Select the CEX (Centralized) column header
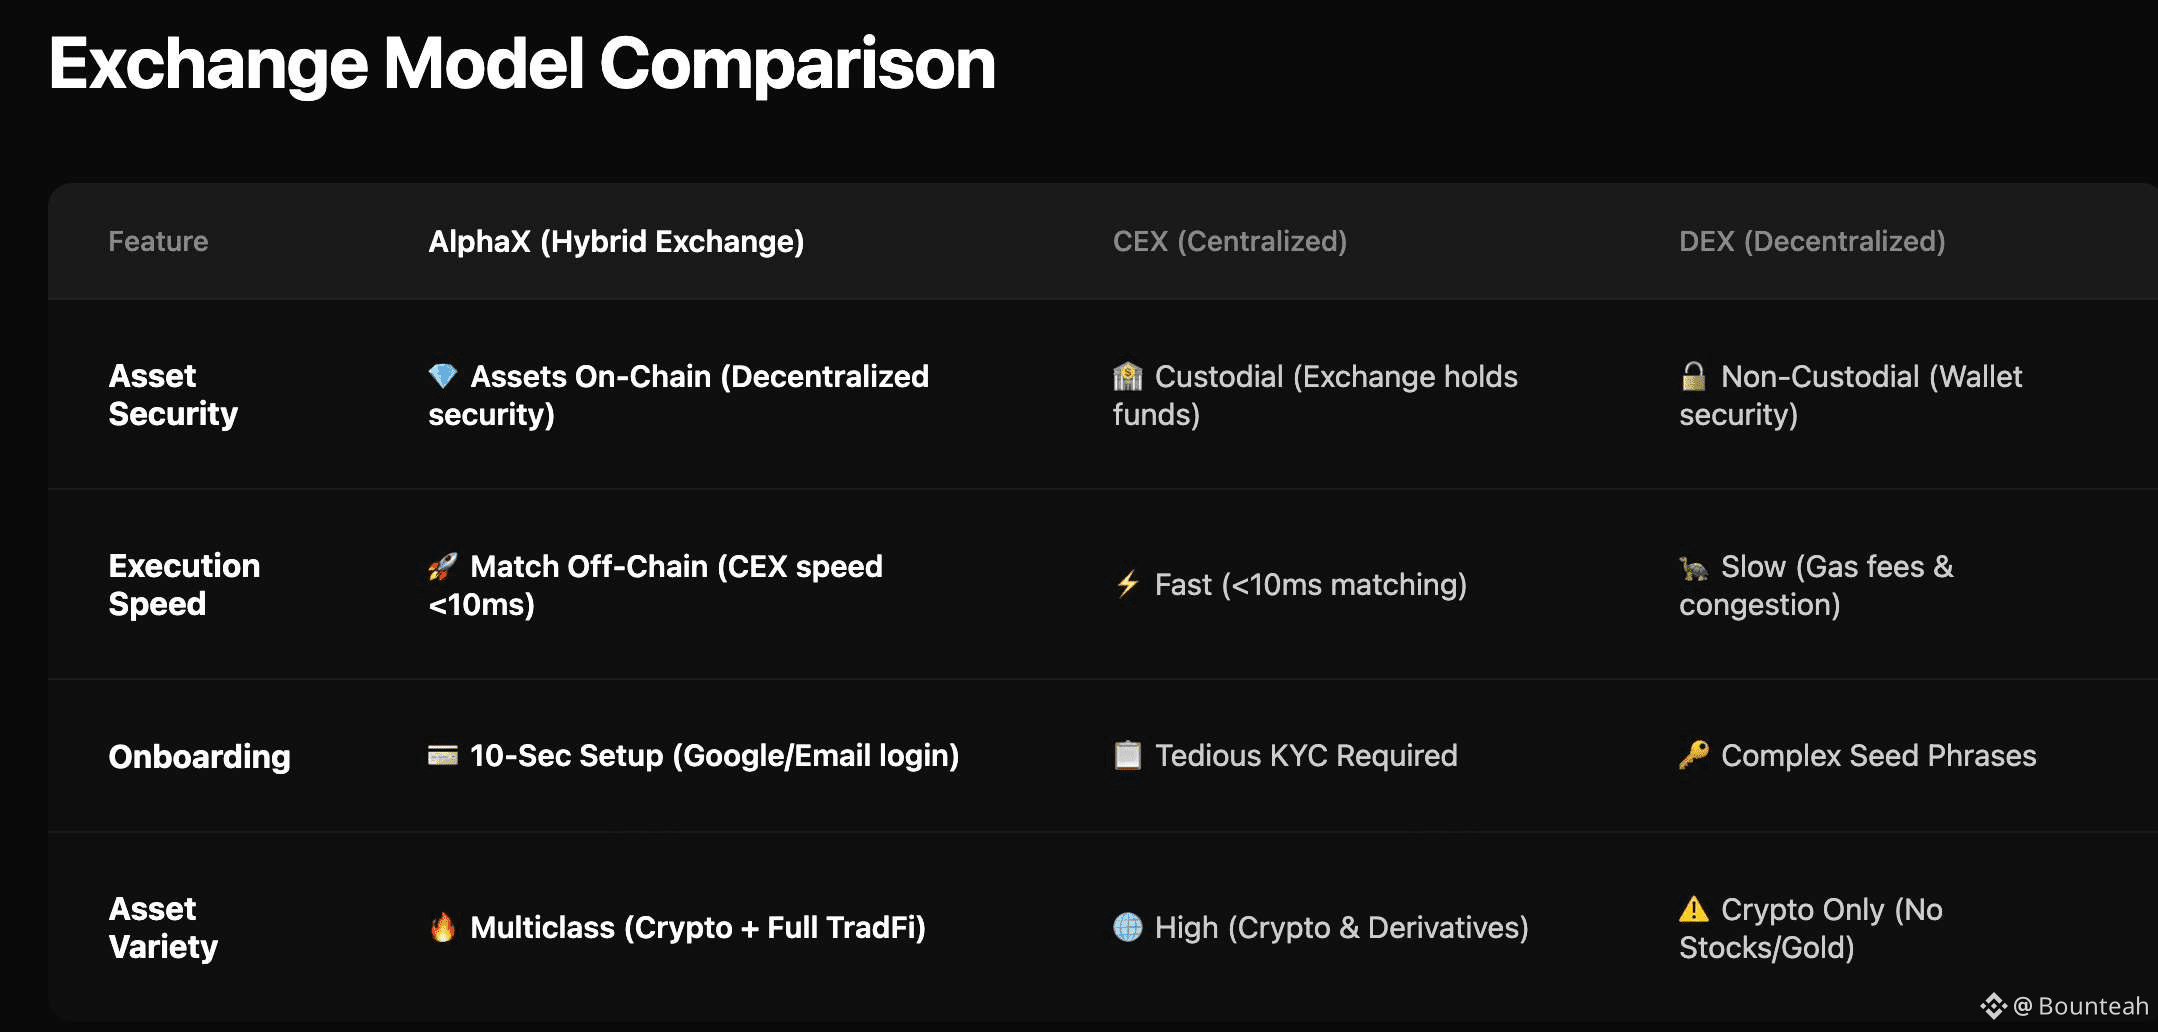 pos(1229,241)
